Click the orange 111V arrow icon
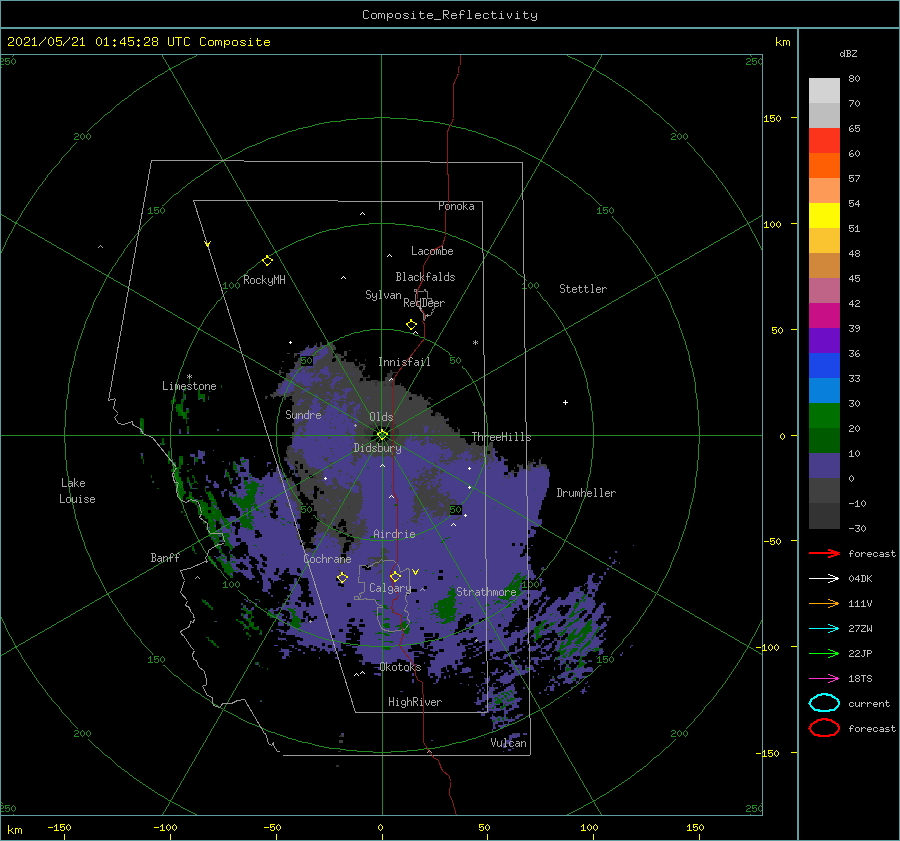This screenshot has height=841, width=900. 824,603
